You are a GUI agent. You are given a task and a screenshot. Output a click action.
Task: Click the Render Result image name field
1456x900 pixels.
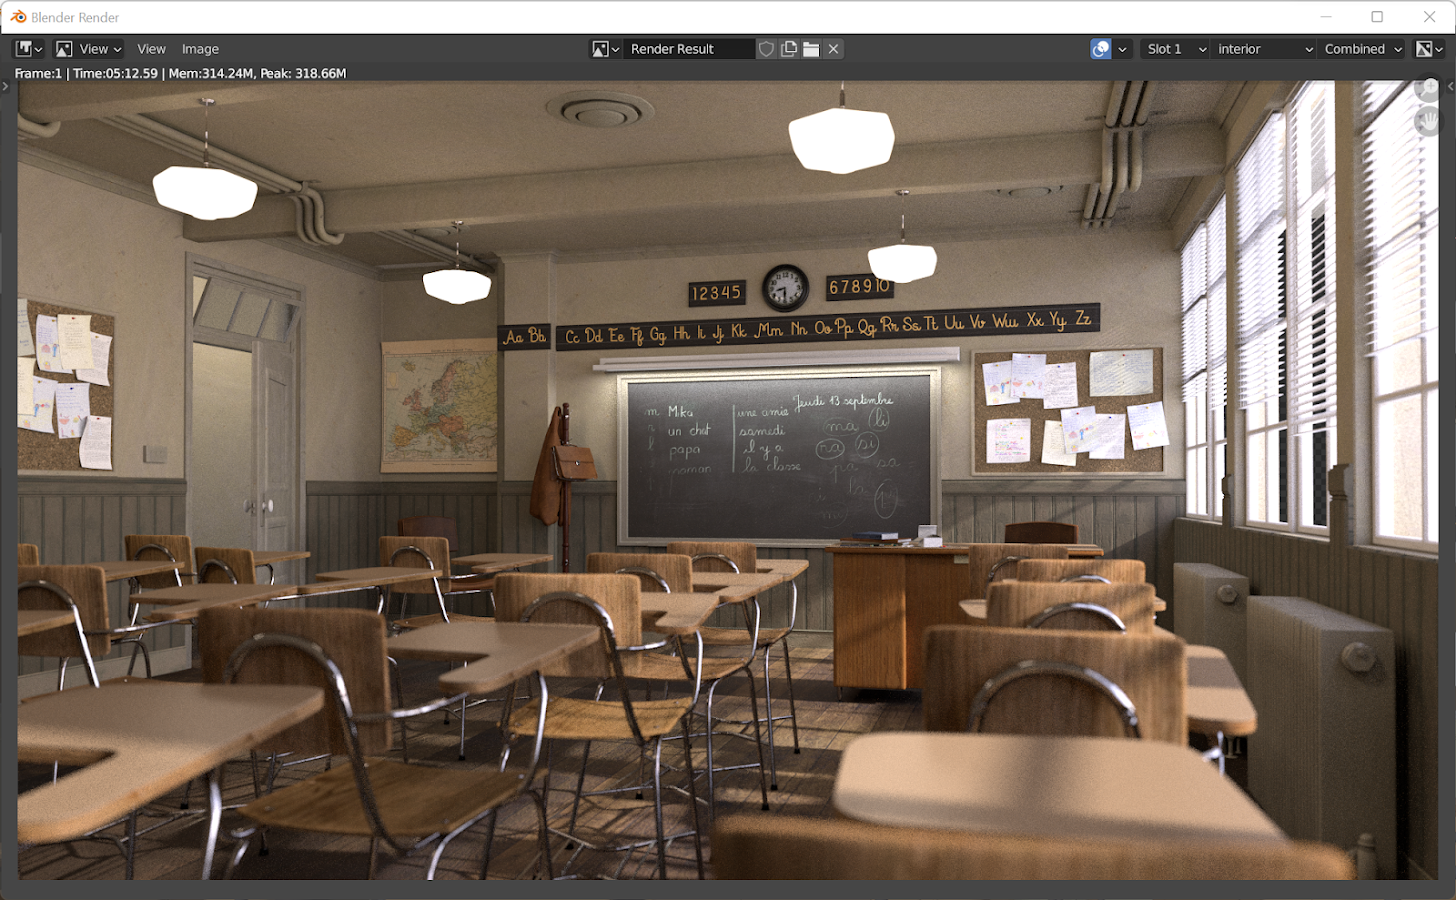coord(688,49)
